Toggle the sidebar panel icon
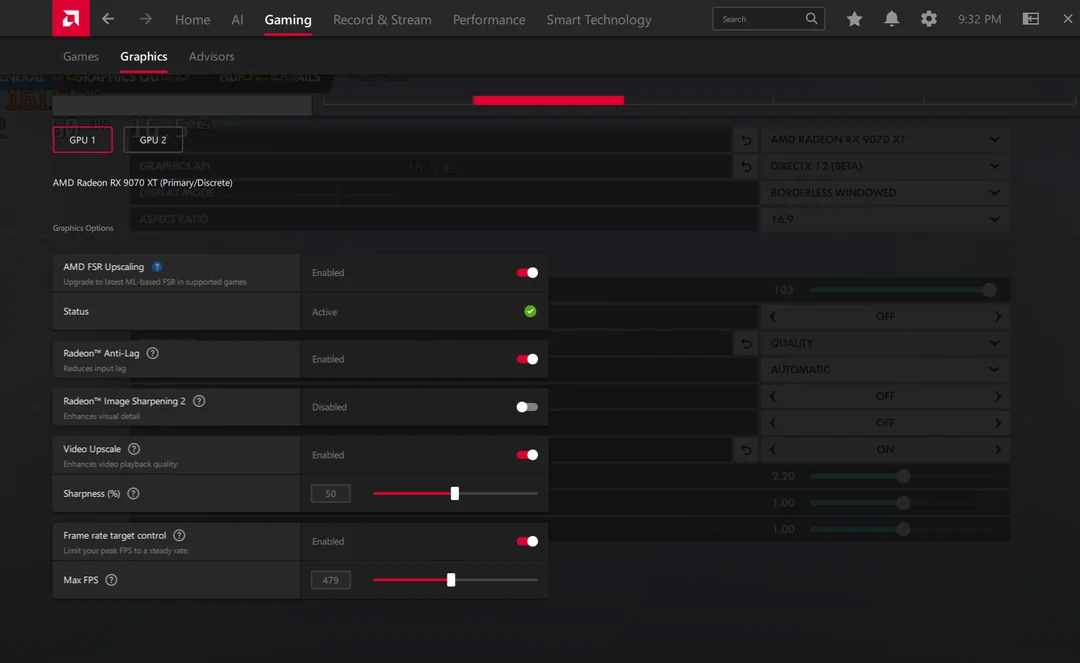This screenshot has height=663, width=1080. click(1030, 19)
